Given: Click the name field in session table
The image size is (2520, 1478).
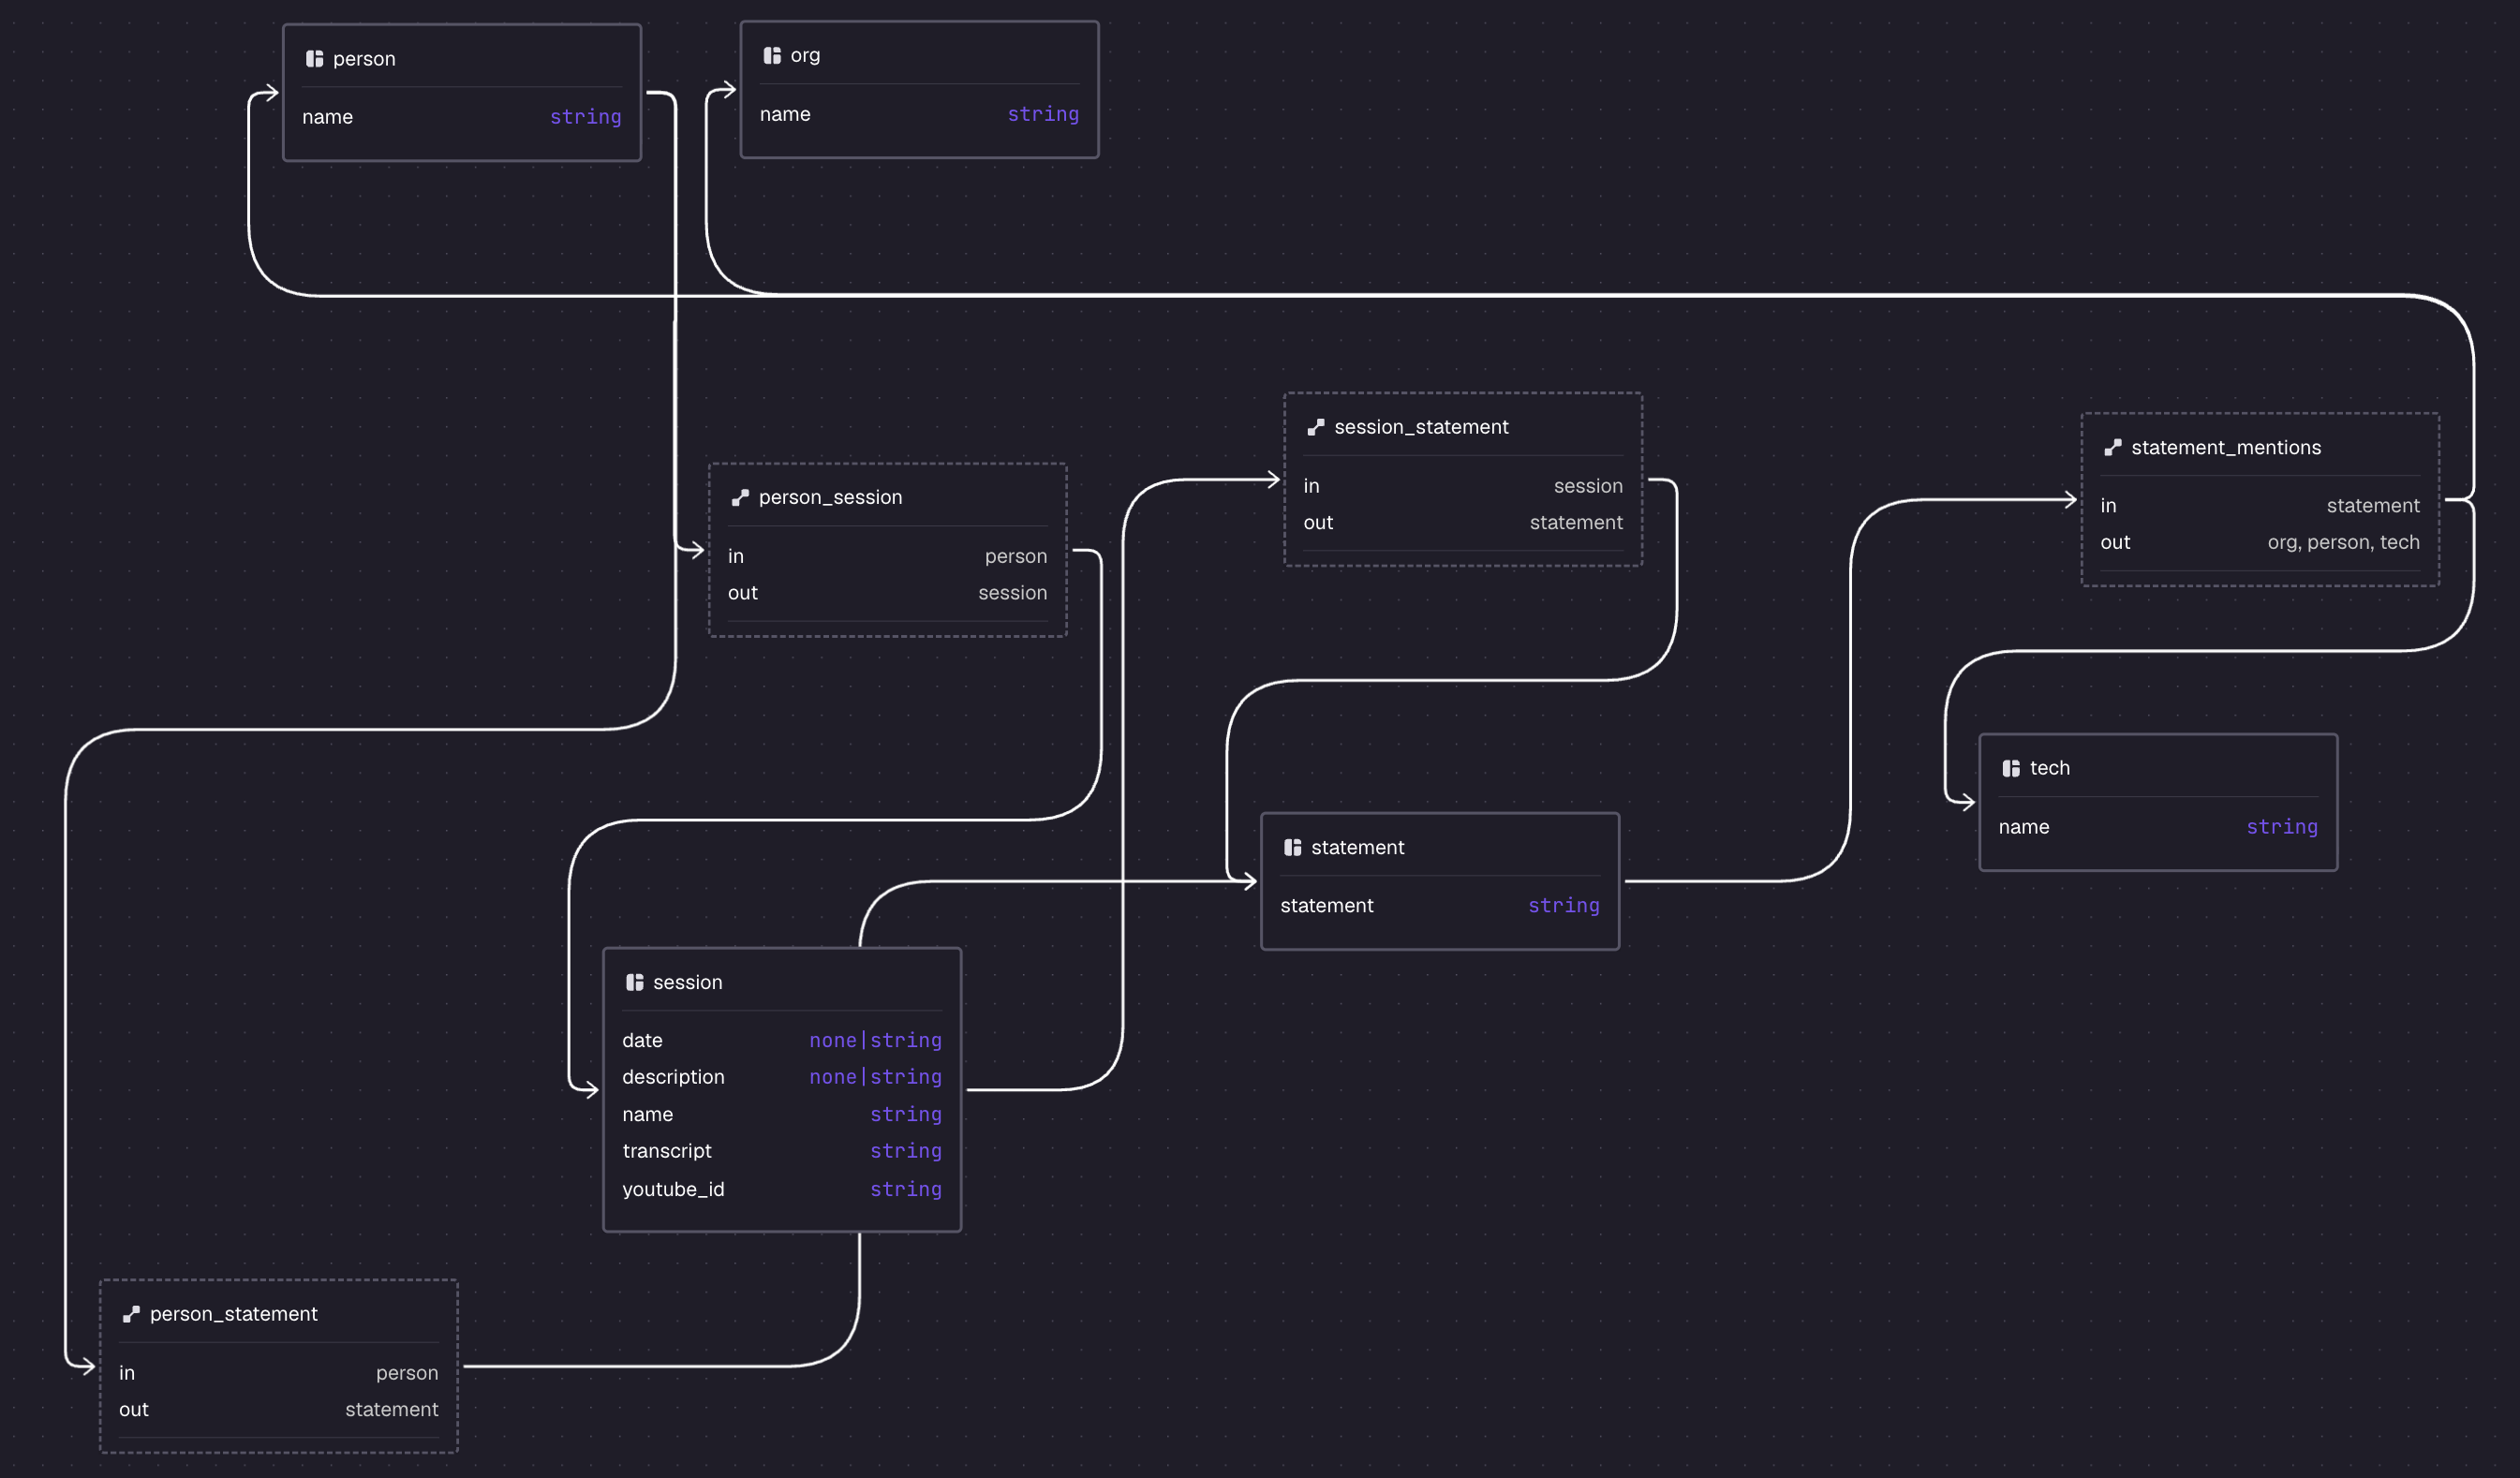Looking at the screenshot, I should pos(782,1114).
